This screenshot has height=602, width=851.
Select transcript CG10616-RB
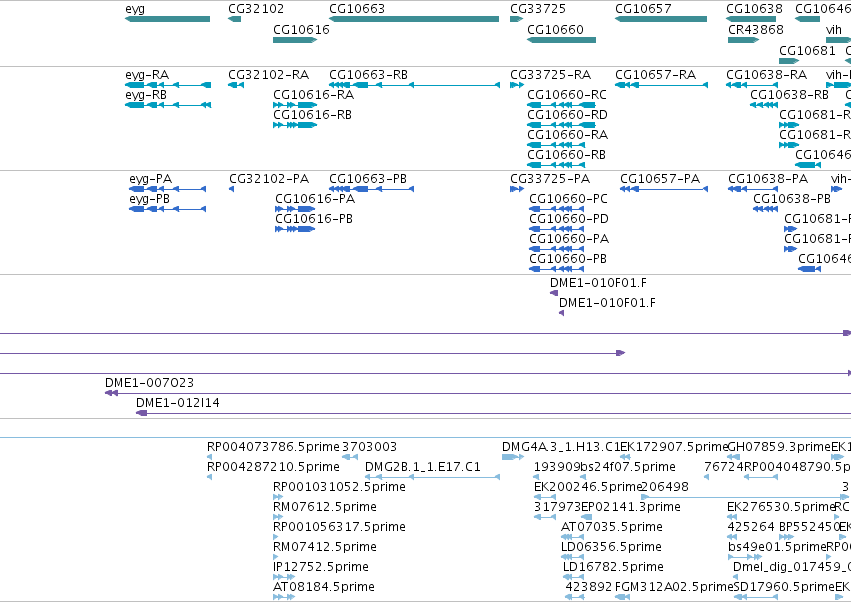pos(312,115)
